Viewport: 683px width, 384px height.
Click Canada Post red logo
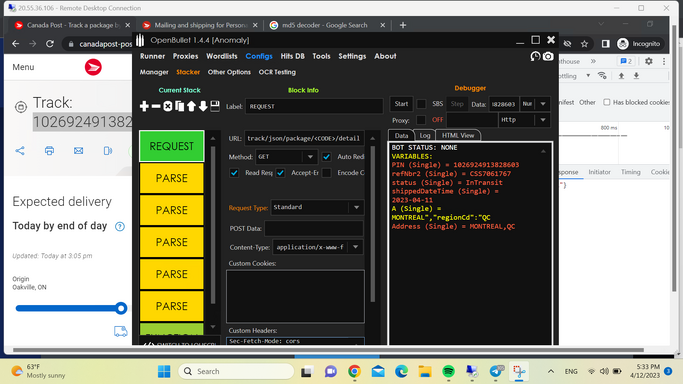click(93, 67)
